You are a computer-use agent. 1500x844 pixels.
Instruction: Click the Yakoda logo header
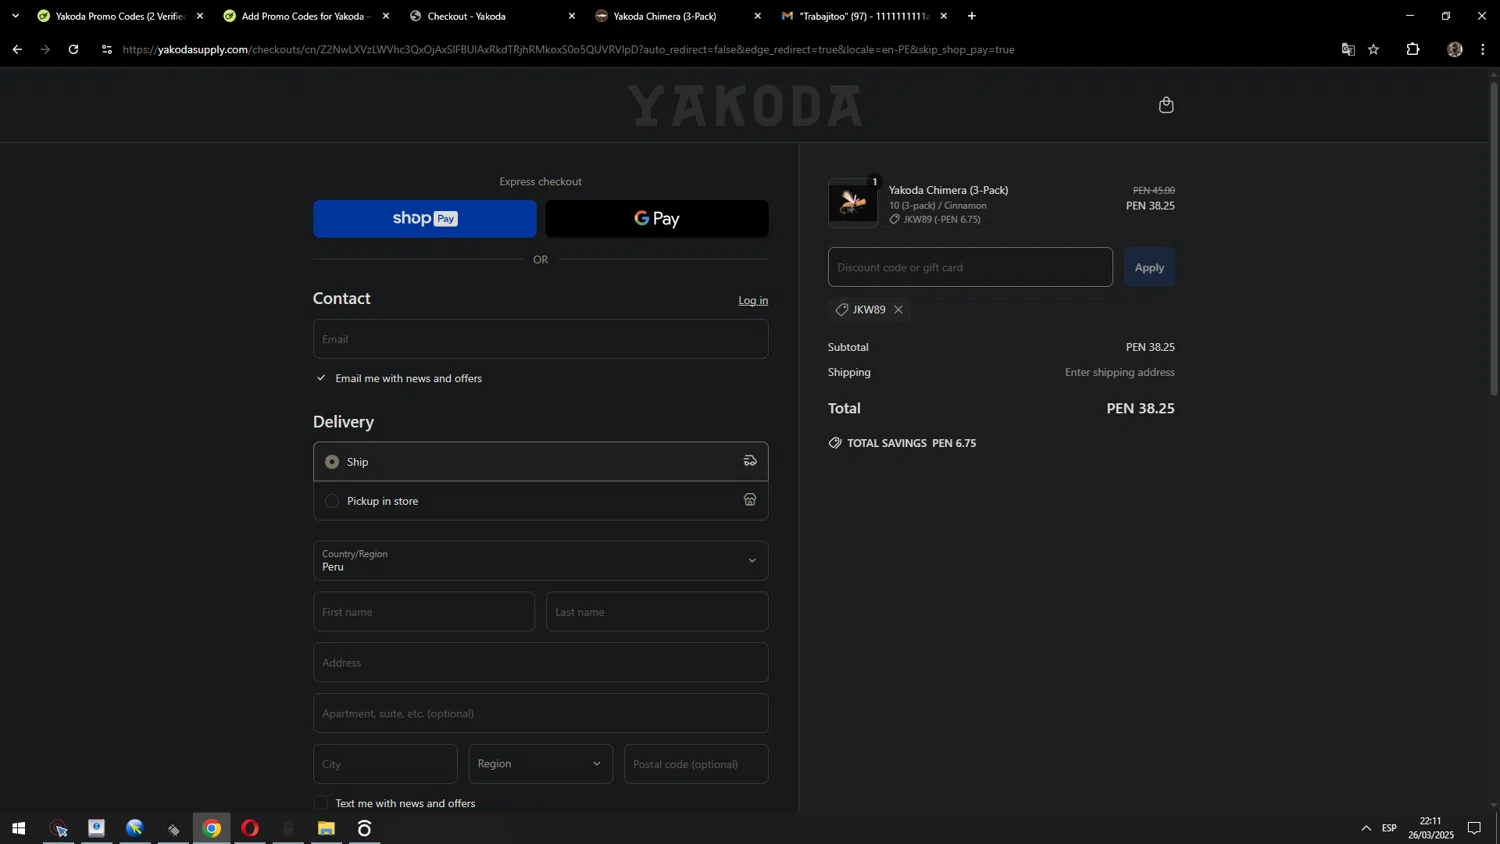click(745, 106)
